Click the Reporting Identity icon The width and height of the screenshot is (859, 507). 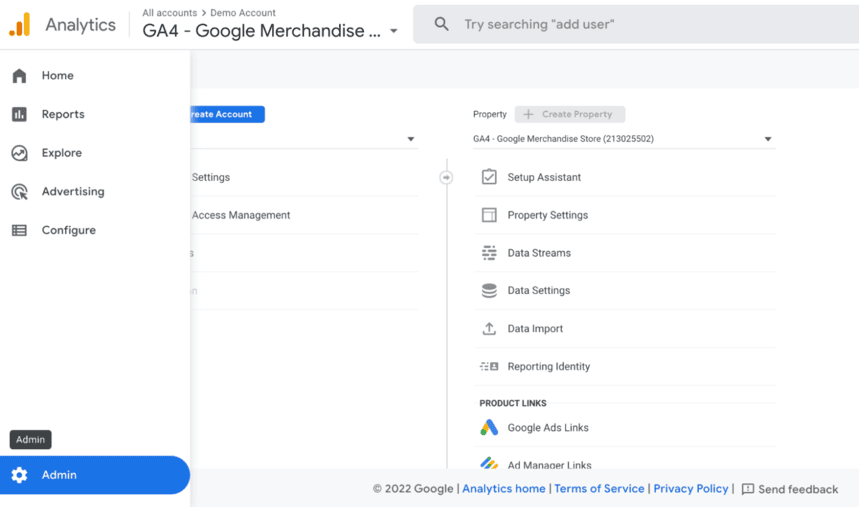[489, 367]
